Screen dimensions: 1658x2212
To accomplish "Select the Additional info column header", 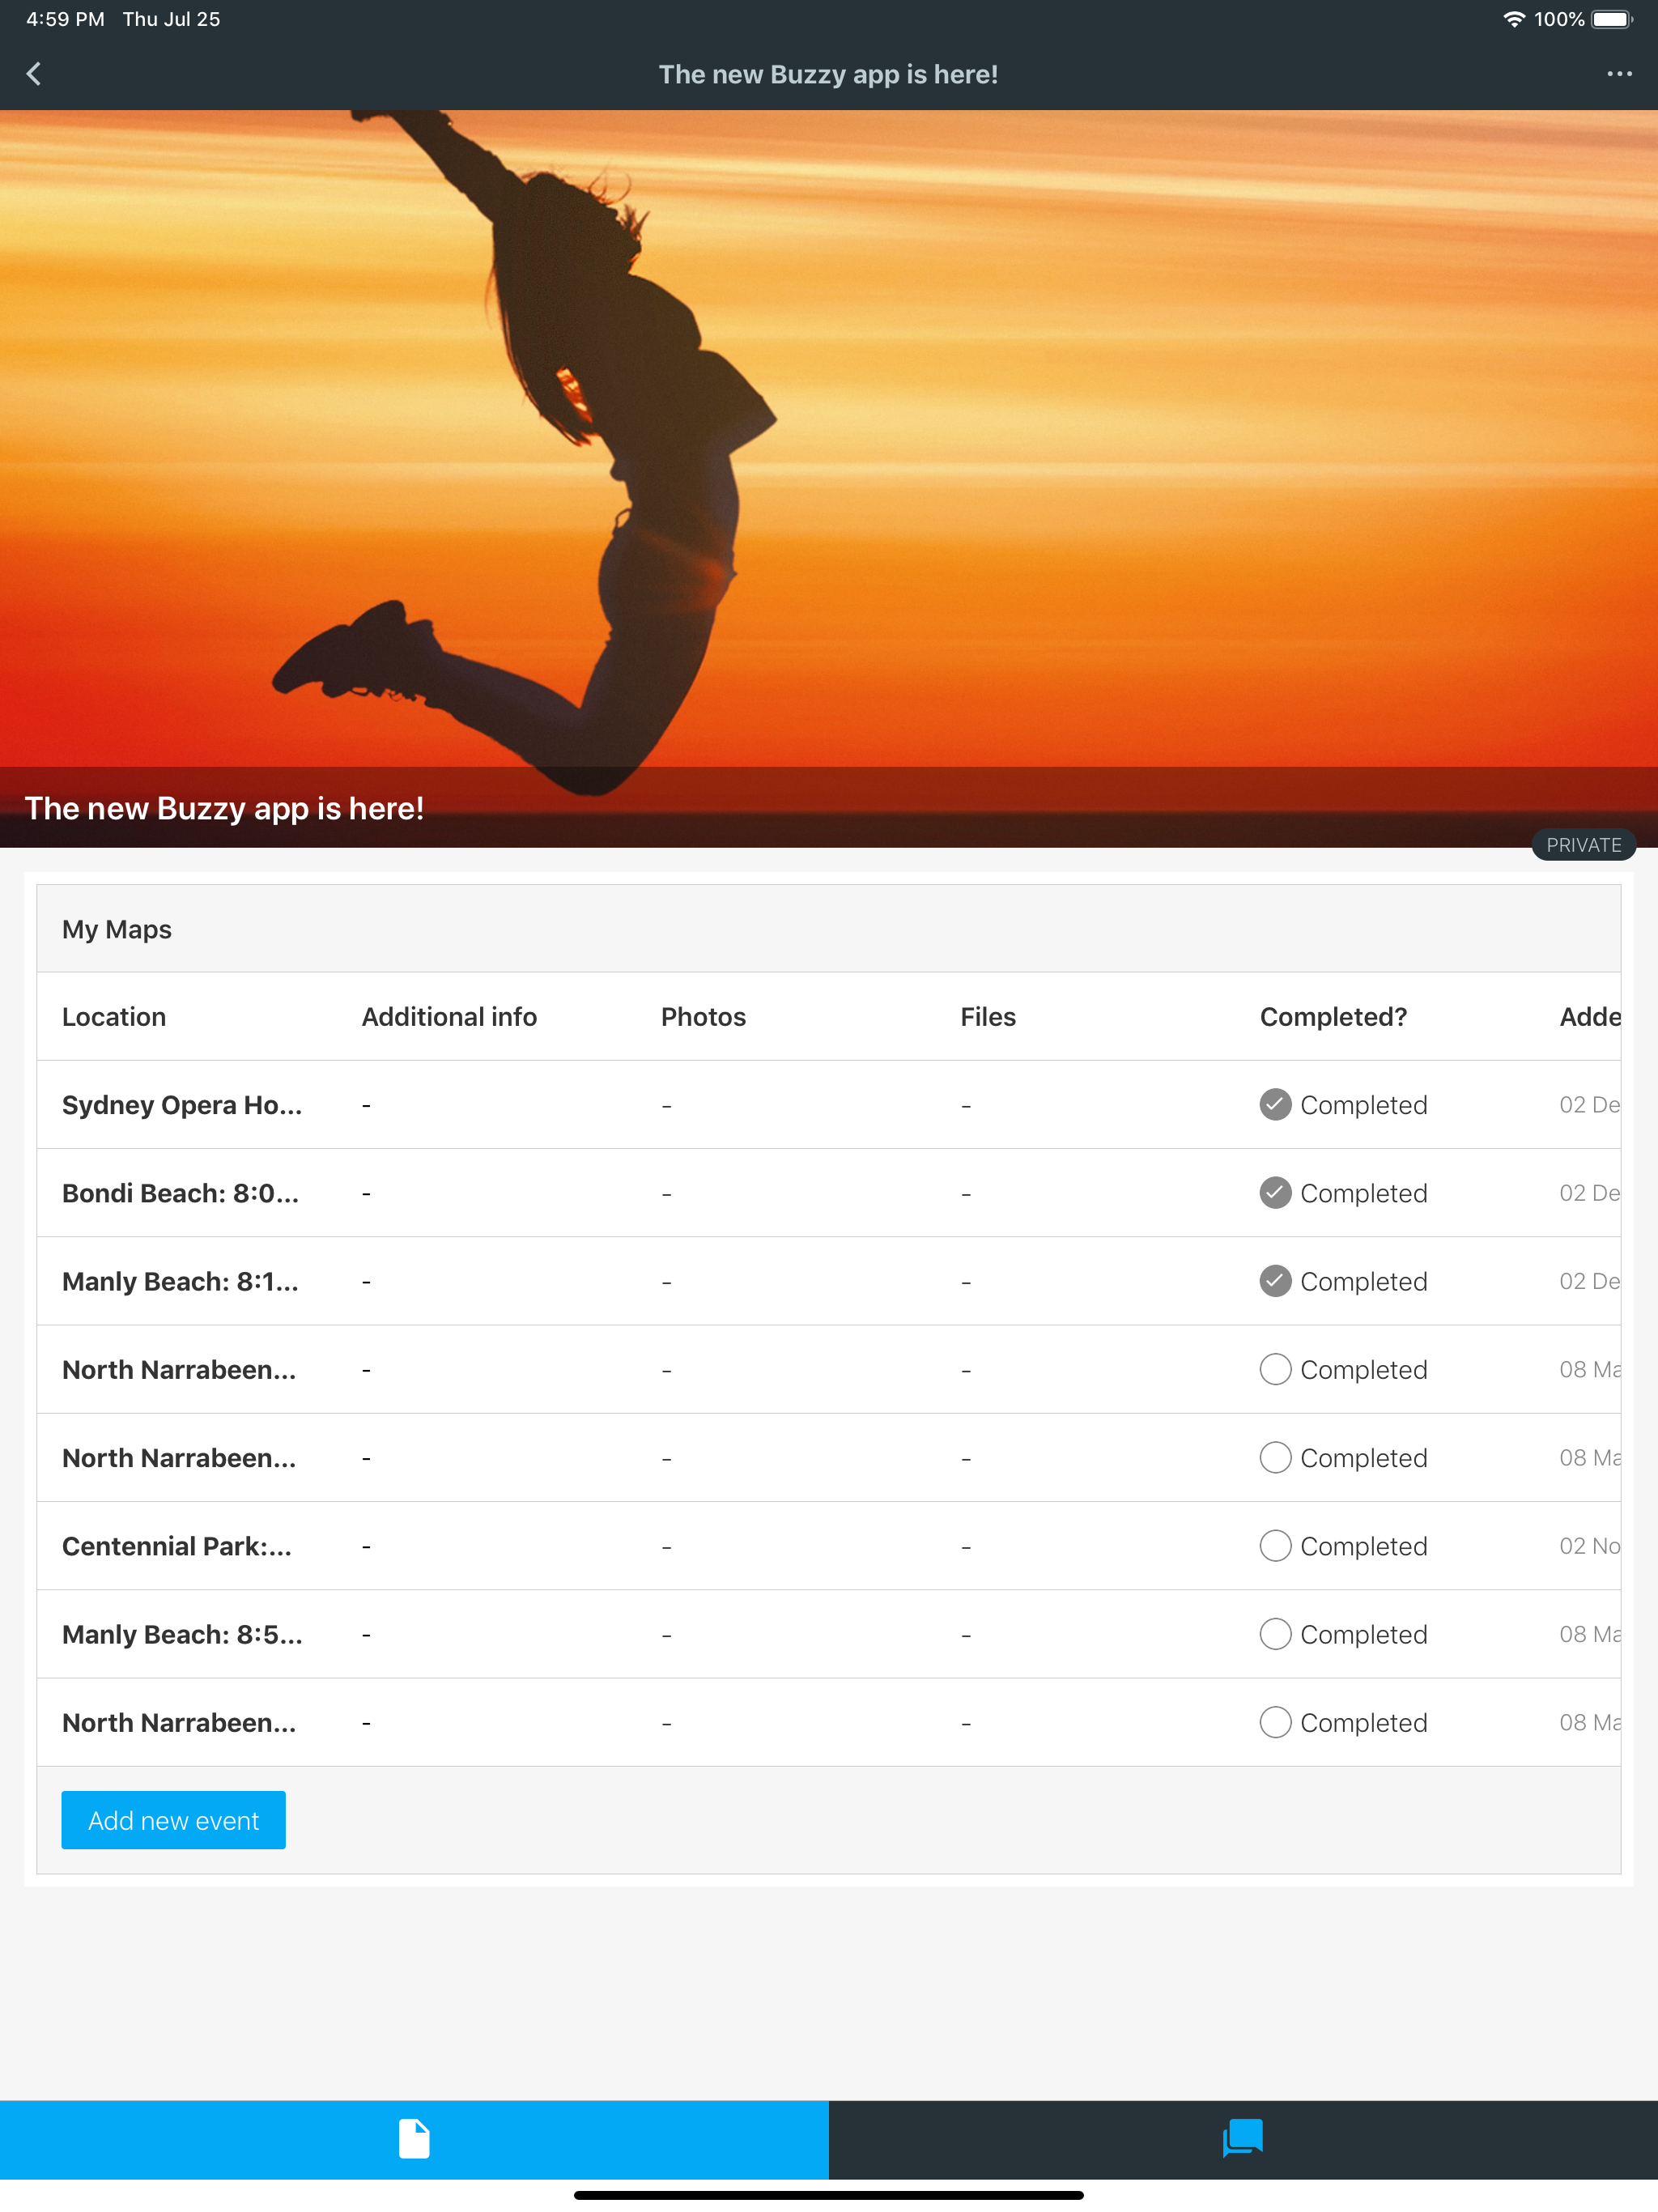I will tap(449, 1017).
